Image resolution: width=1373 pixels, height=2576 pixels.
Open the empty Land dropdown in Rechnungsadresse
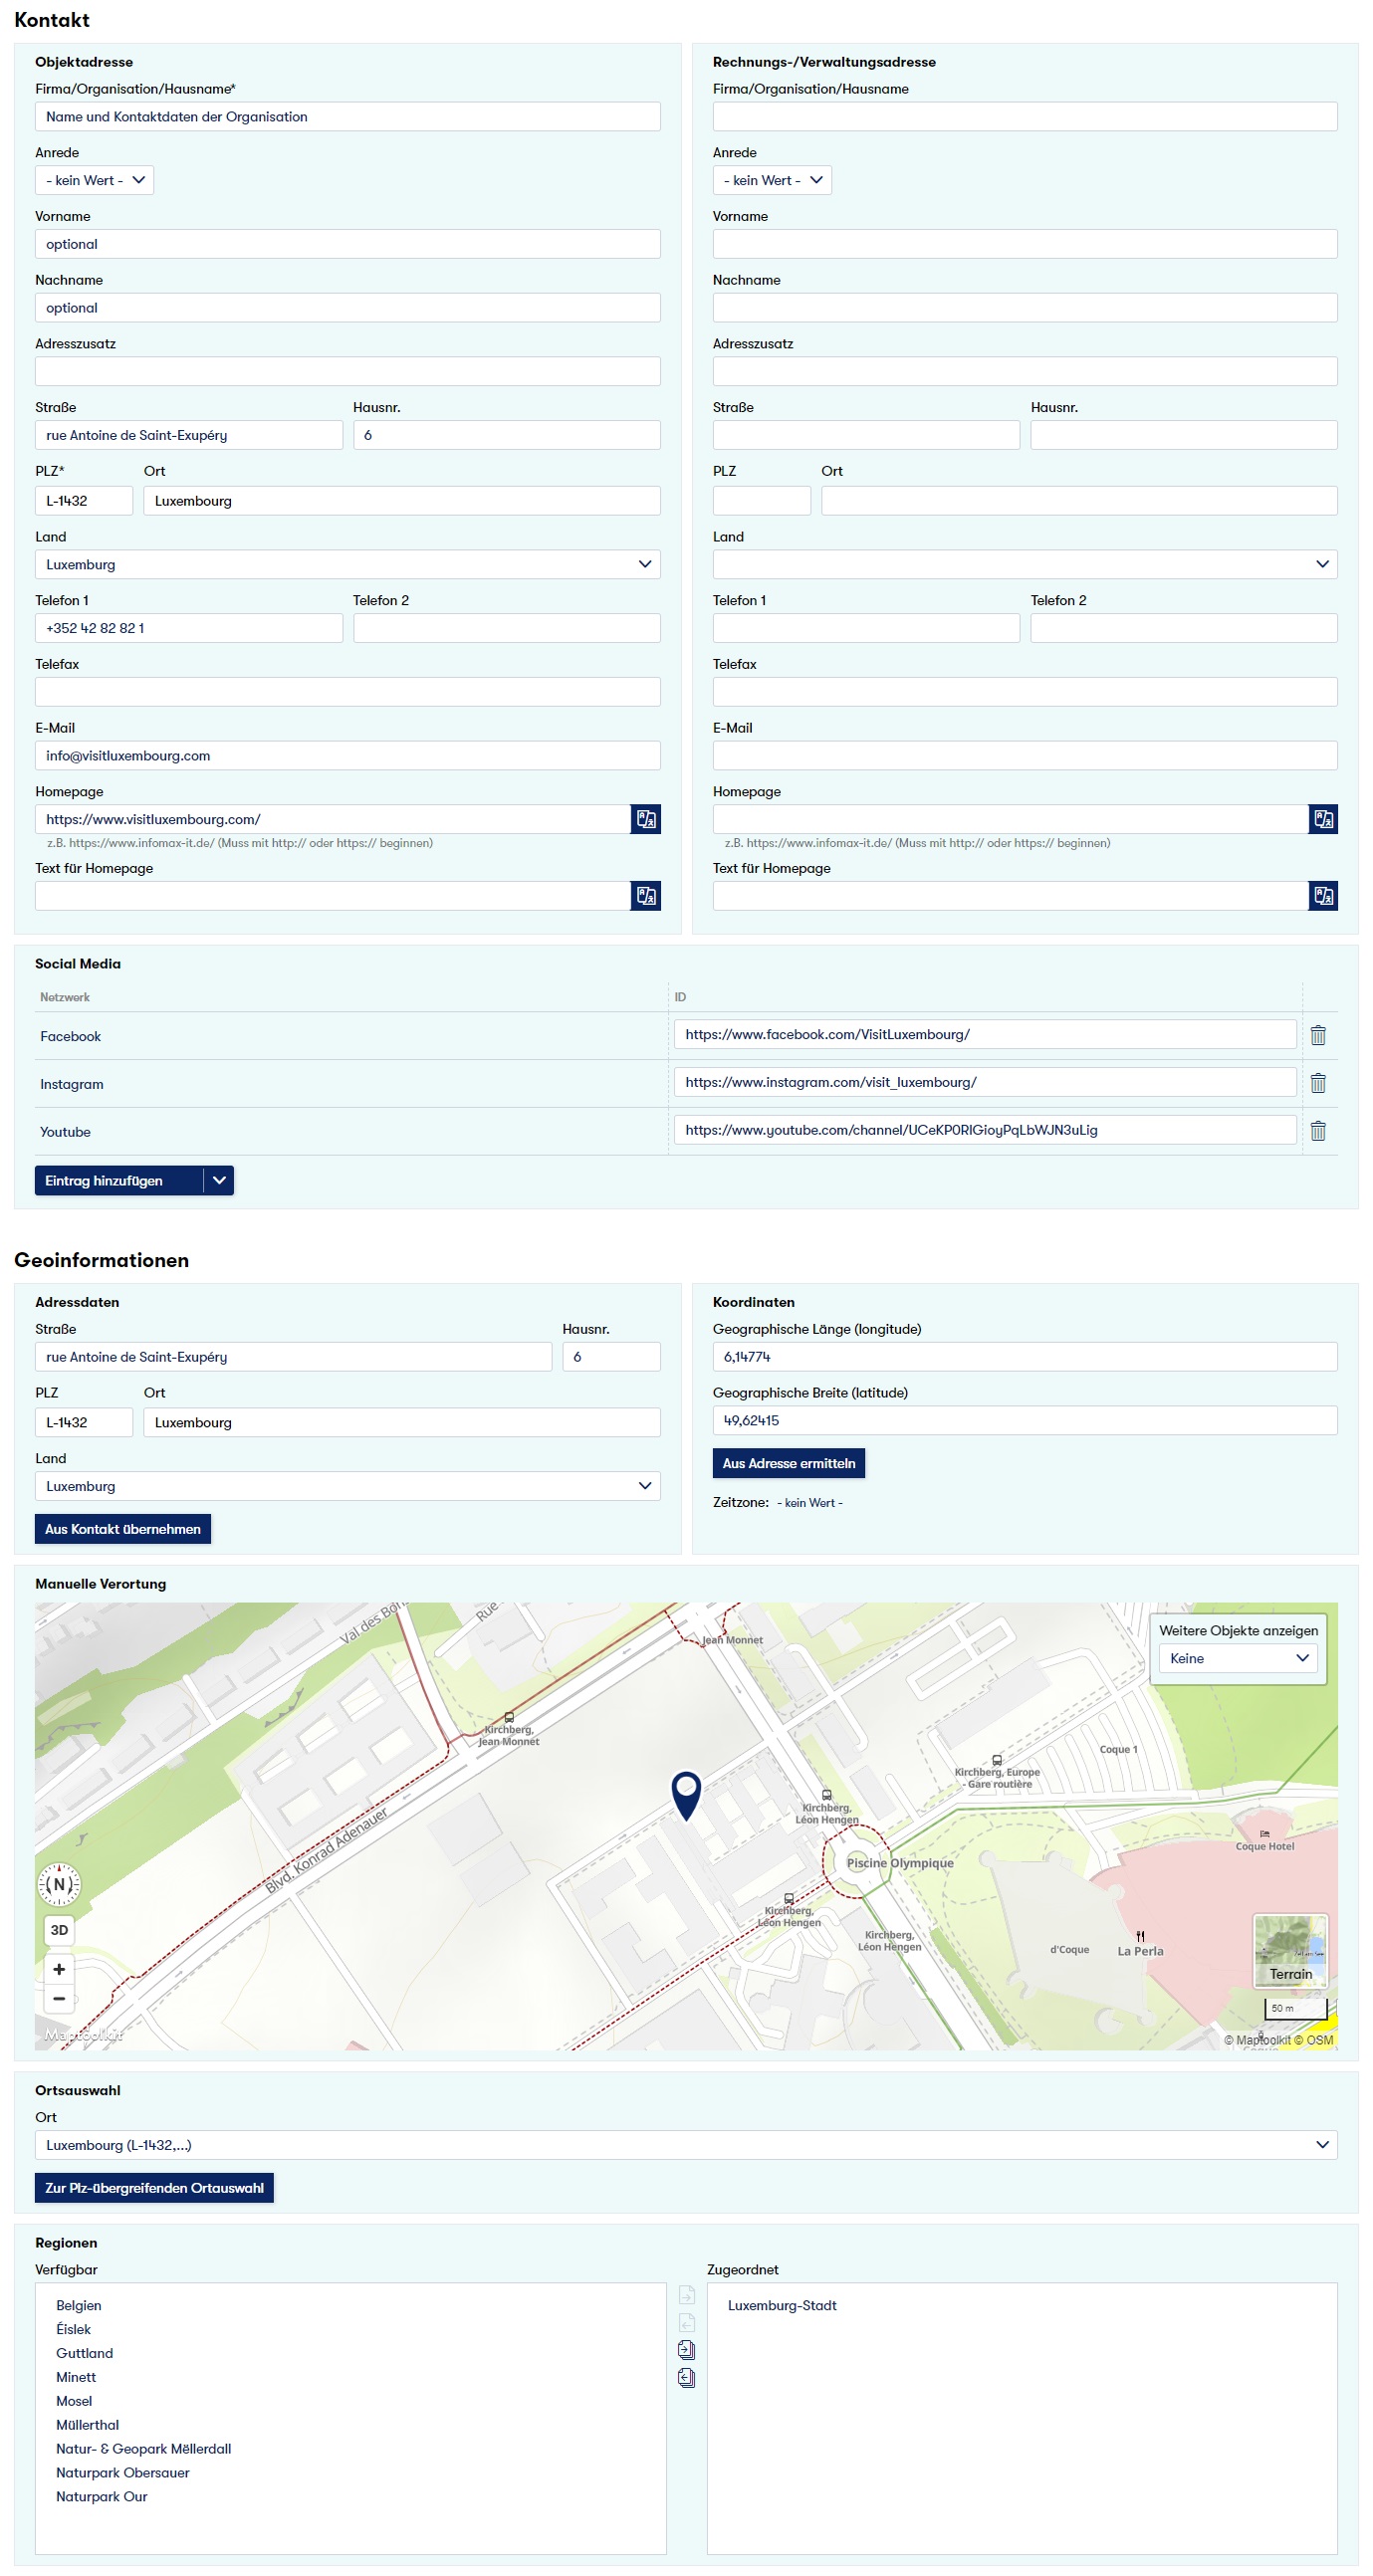[x=1025, y=564]
